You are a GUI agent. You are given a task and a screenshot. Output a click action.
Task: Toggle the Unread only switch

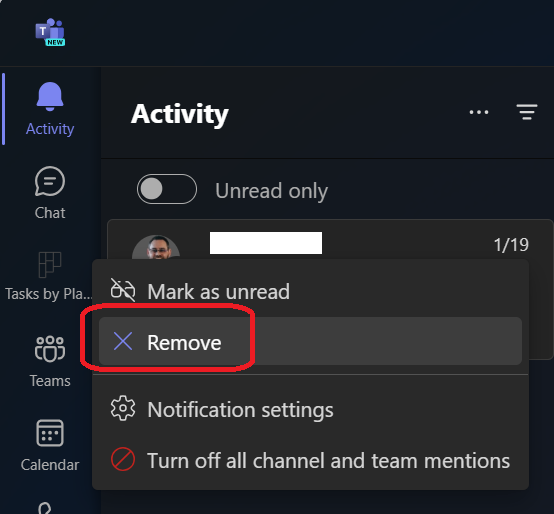click(167, 189)
